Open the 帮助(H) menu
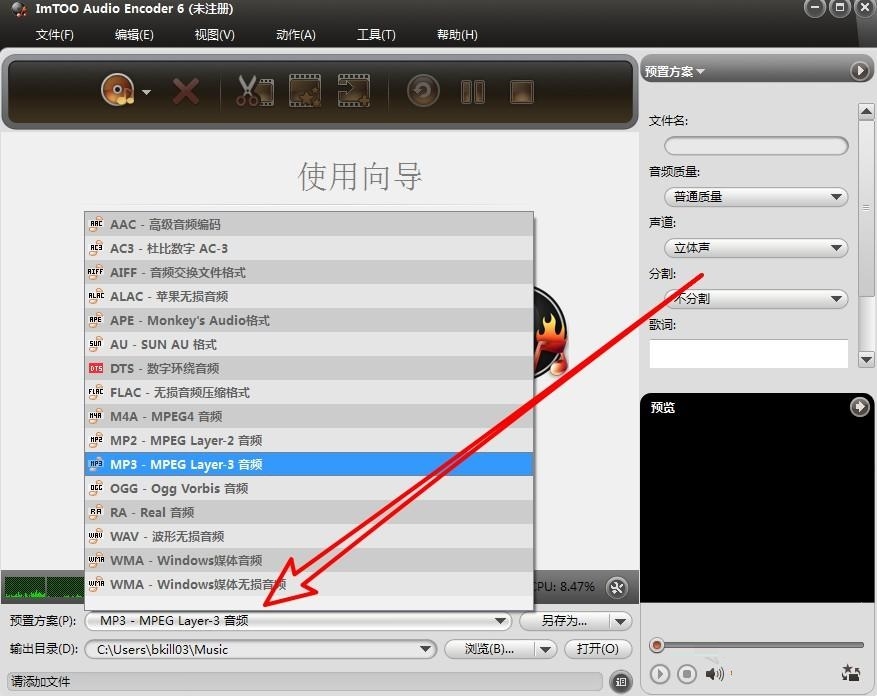Viewport: 877px width, 696px height. (457, 35)
